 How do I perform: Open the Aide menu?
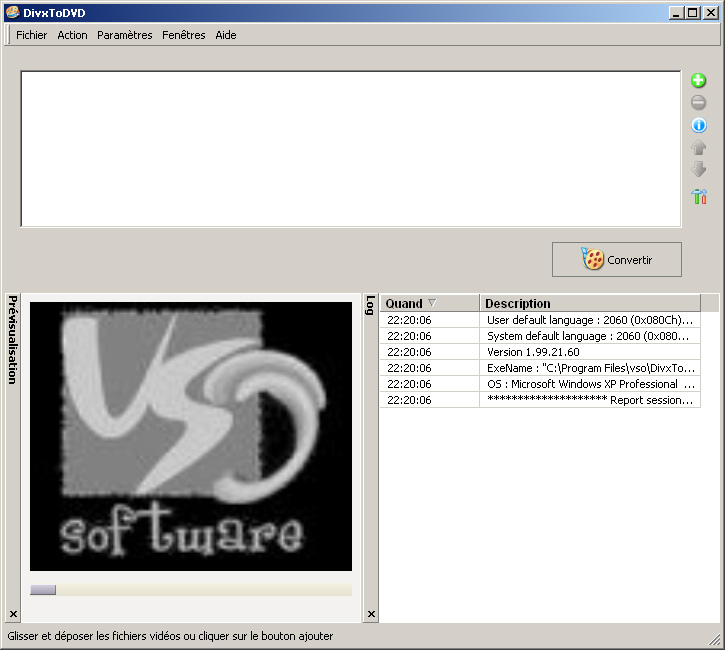click(226, 35)
